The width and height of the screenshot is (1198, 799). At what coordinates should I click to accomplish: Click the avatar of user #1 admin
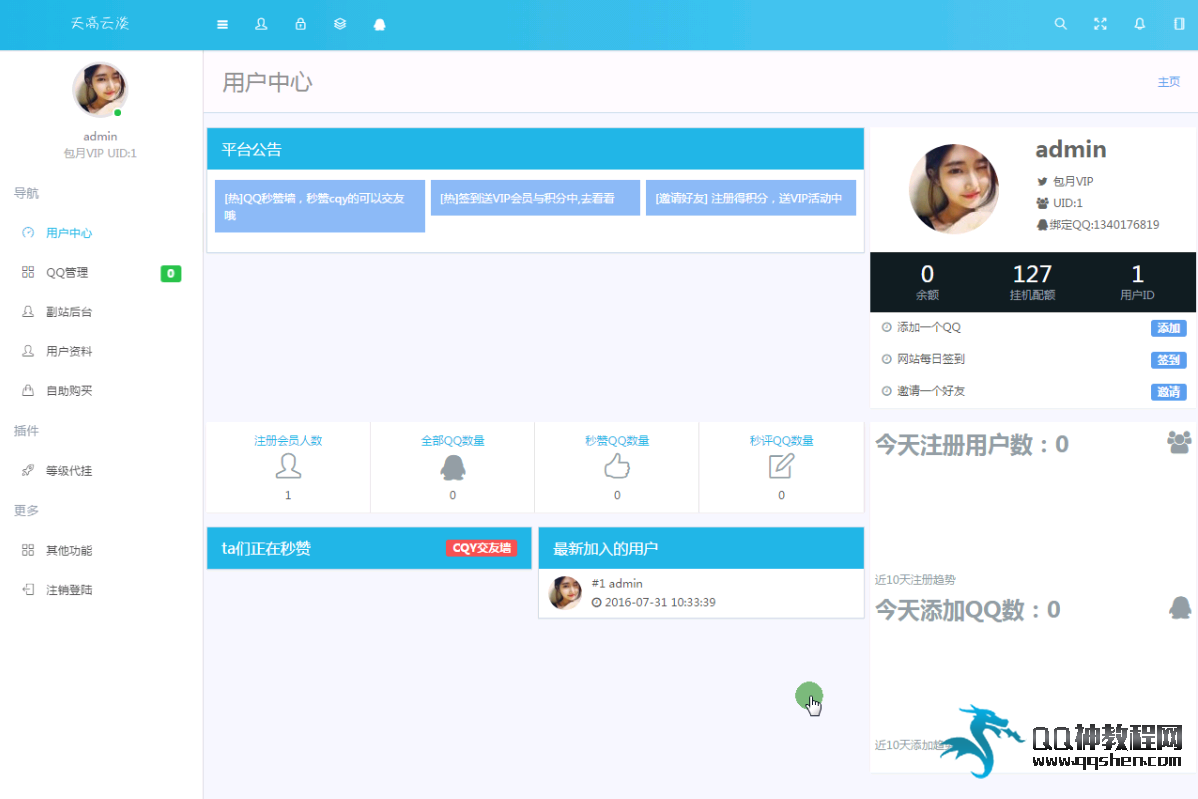tap(565, 593)
